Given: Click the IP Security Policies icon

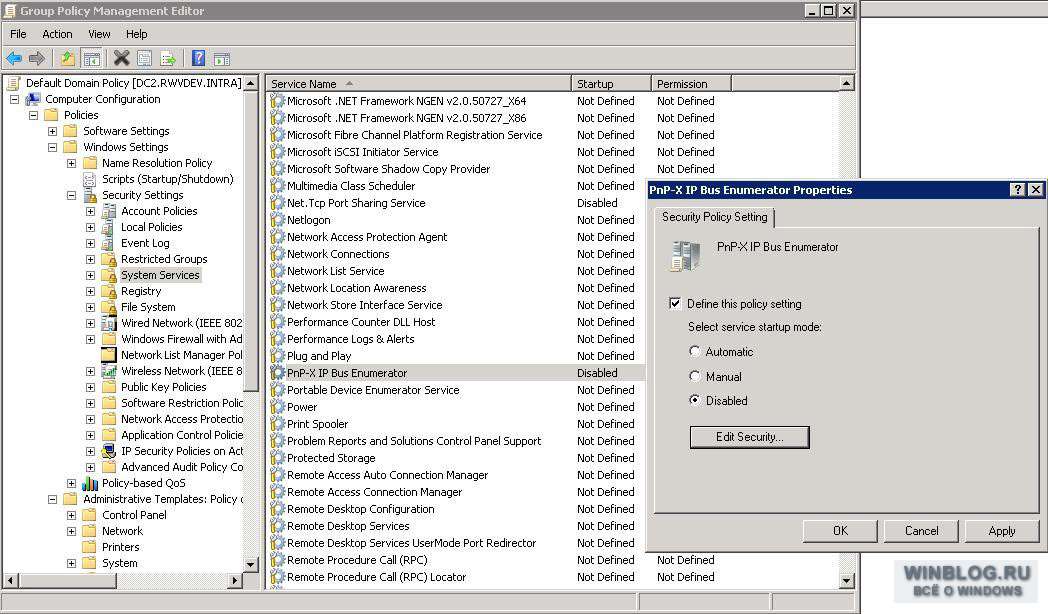Looking at the screenshot, I should point(108,452).
